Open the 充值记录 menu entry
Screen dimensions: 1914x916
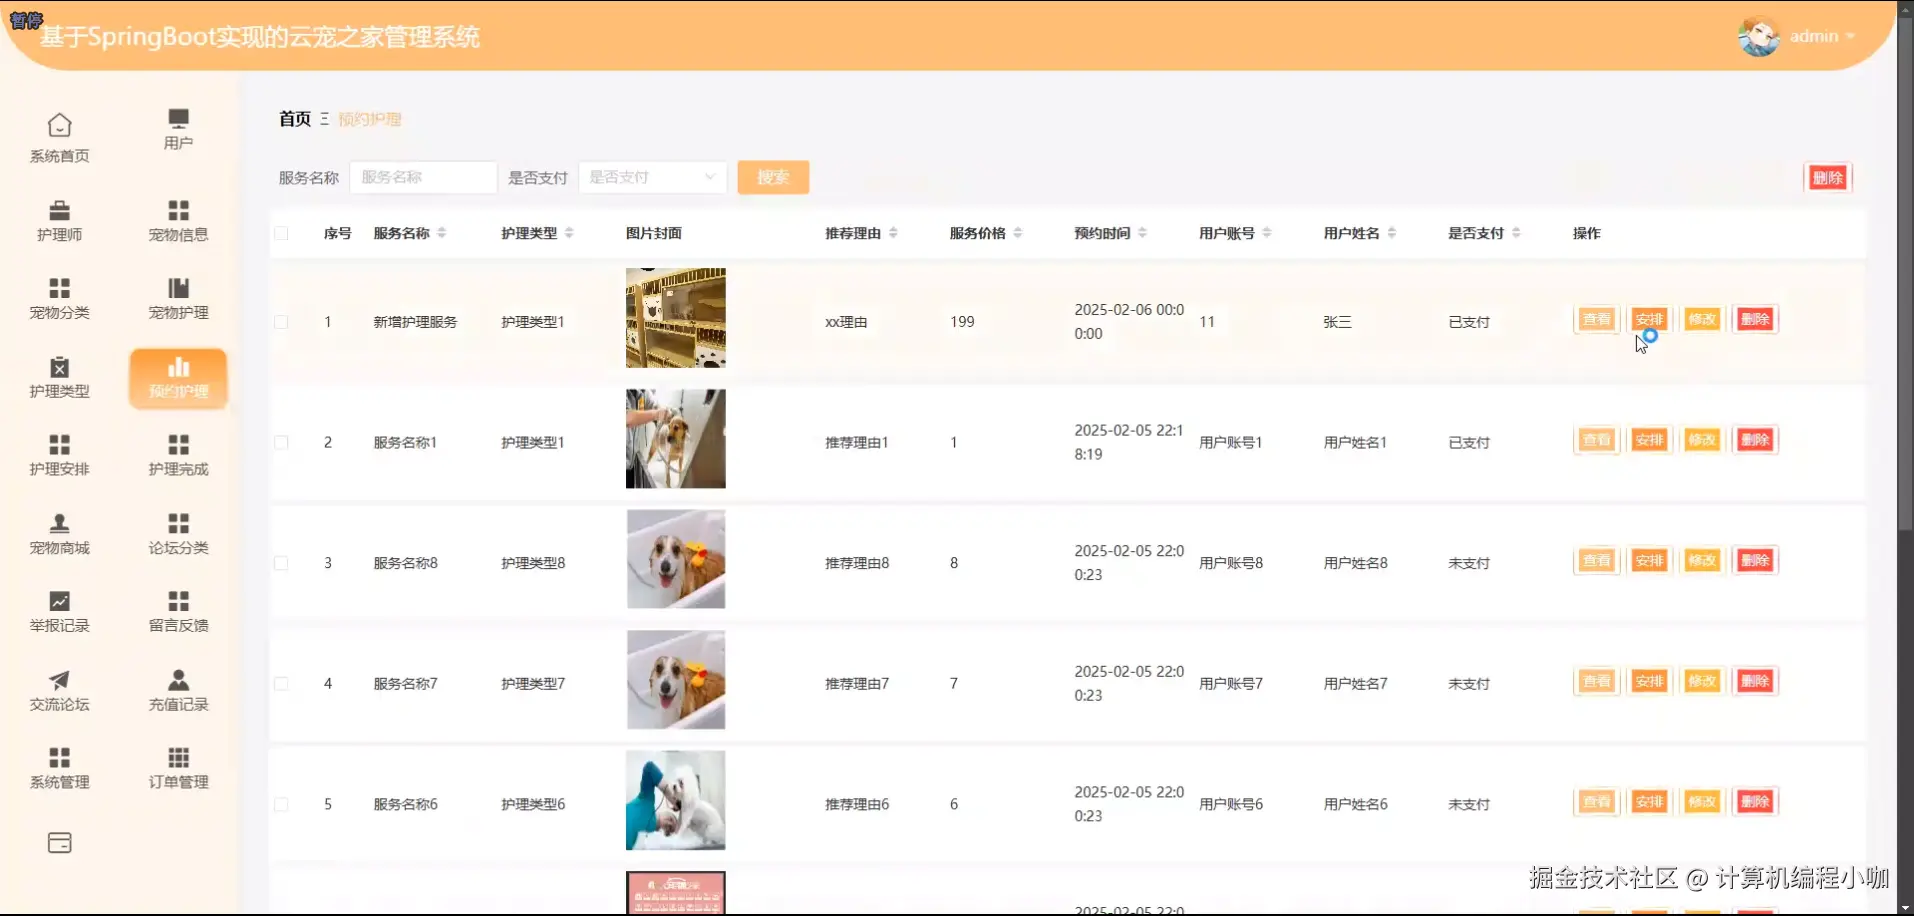coord(178,691)
